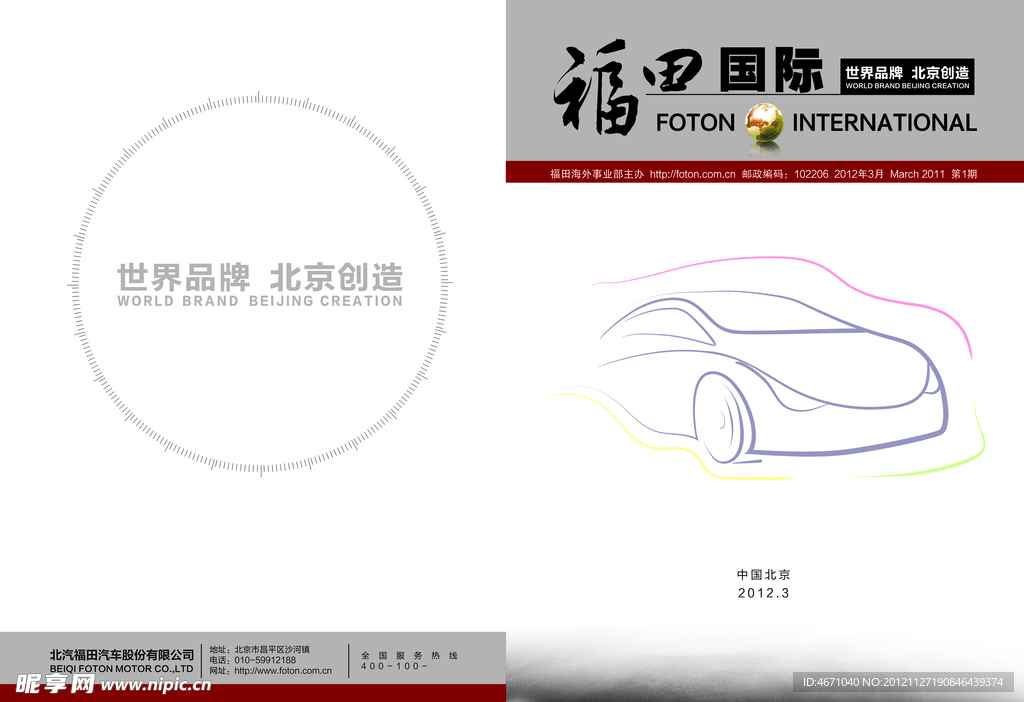
Task: Click the calligraphy 福田 brush logo
Action: pos(628,88)
